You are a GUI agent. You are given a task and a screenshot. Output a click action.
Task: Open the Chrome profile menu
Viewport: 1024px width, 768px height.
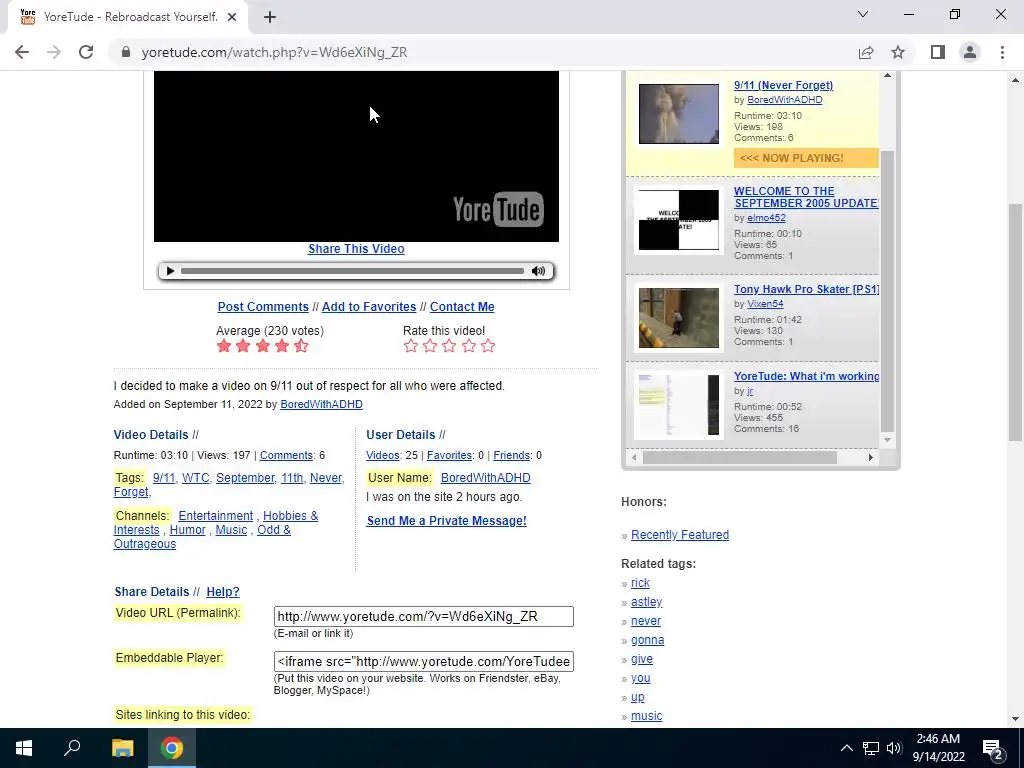point(970,52)
